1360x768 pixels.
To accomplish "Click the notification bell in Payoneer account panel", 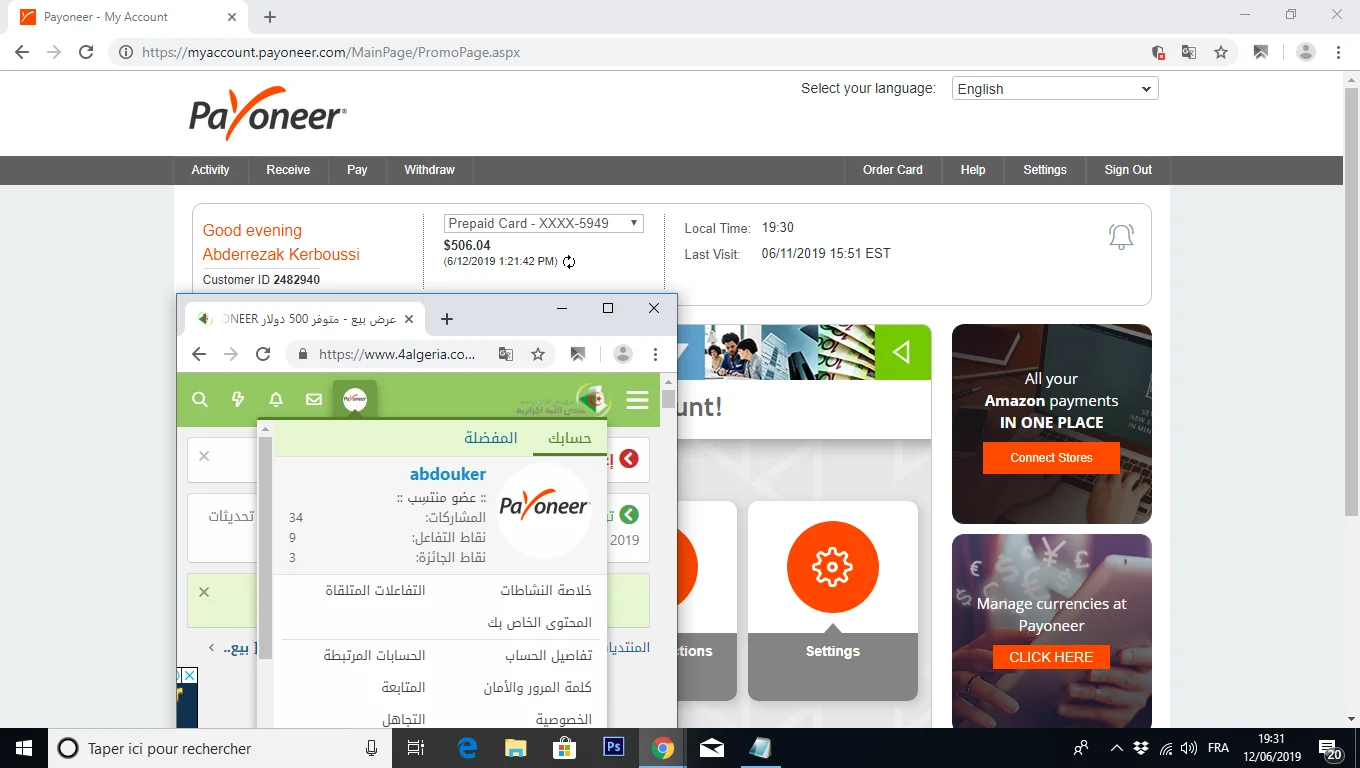I will click(x=1121, y=237).
